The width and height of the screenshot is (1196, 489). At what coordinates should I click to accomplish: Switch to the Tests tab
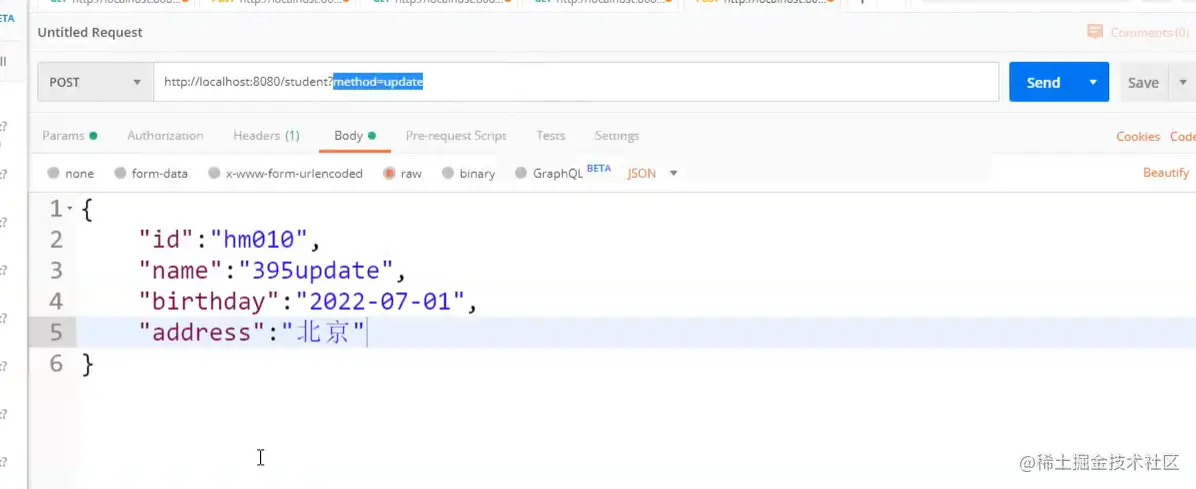click(x=550, y=136)
